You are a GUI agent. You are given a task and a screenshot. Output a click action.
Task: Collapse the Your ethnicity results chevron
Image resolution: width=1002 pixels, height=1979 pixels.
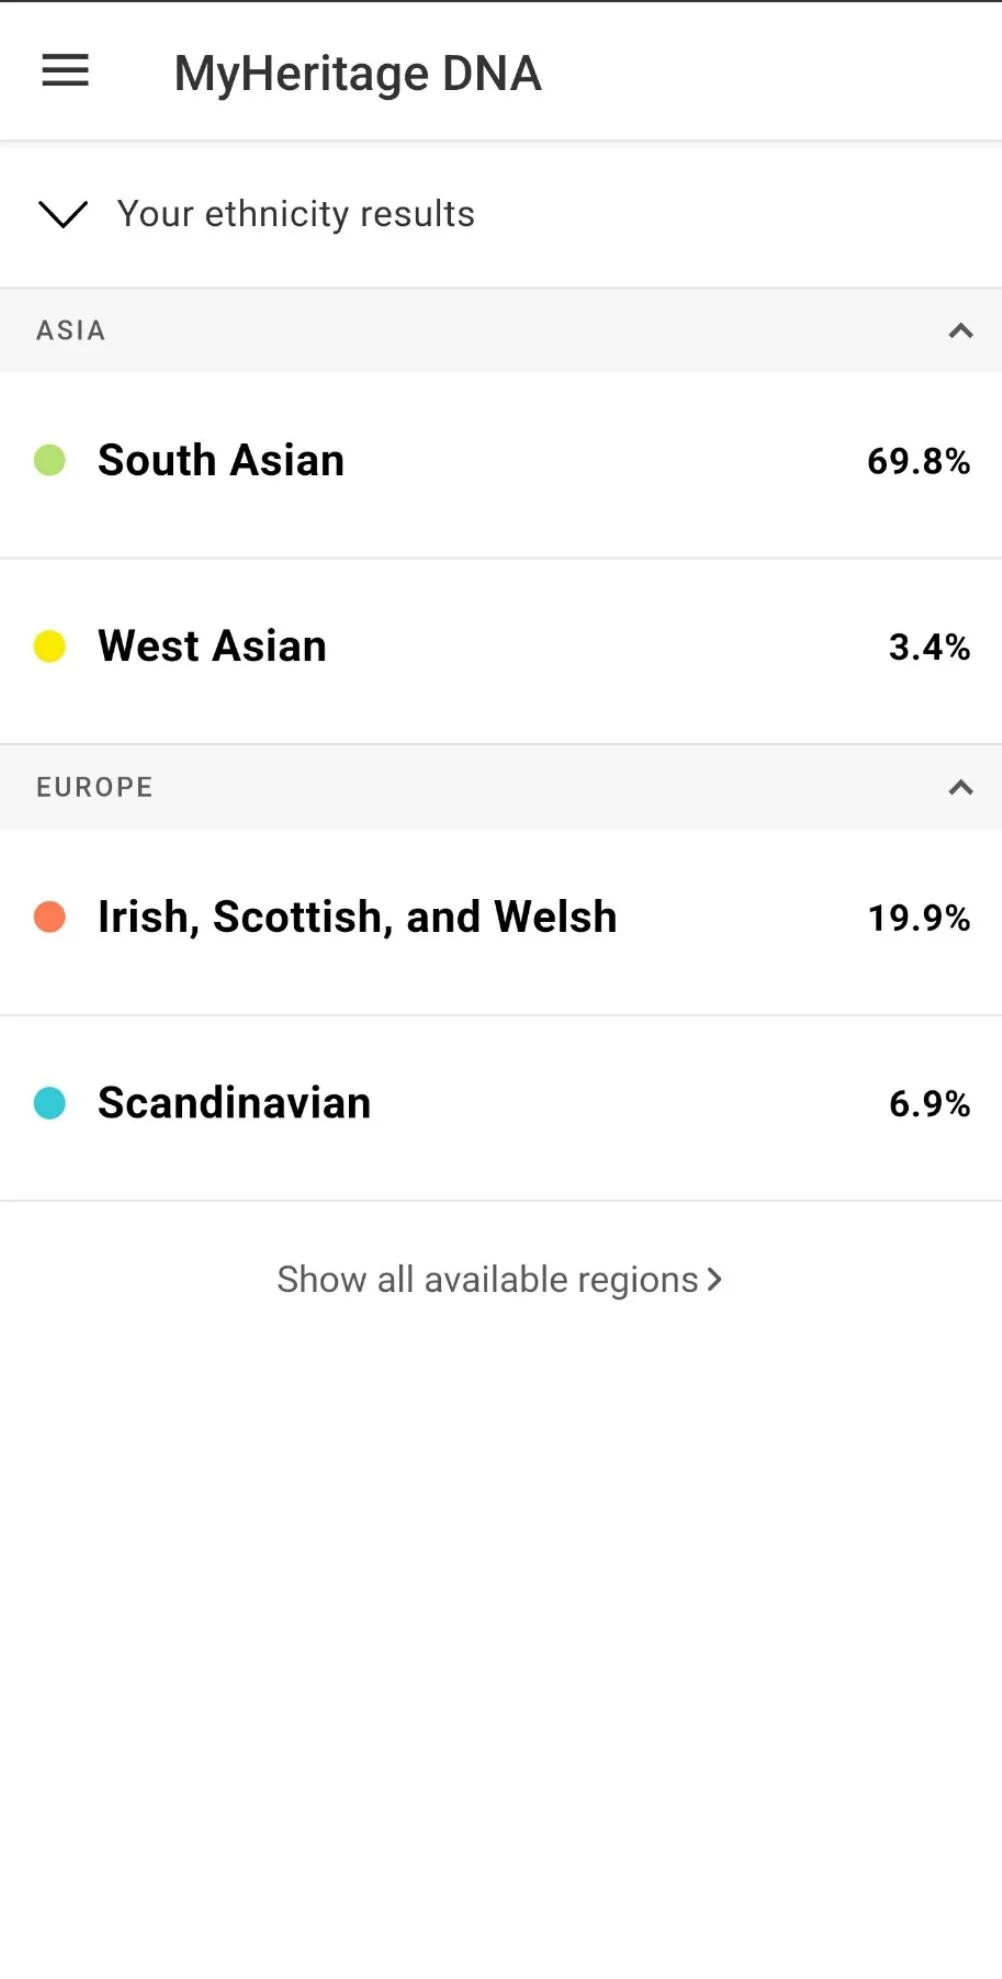[x=63, y=214]
